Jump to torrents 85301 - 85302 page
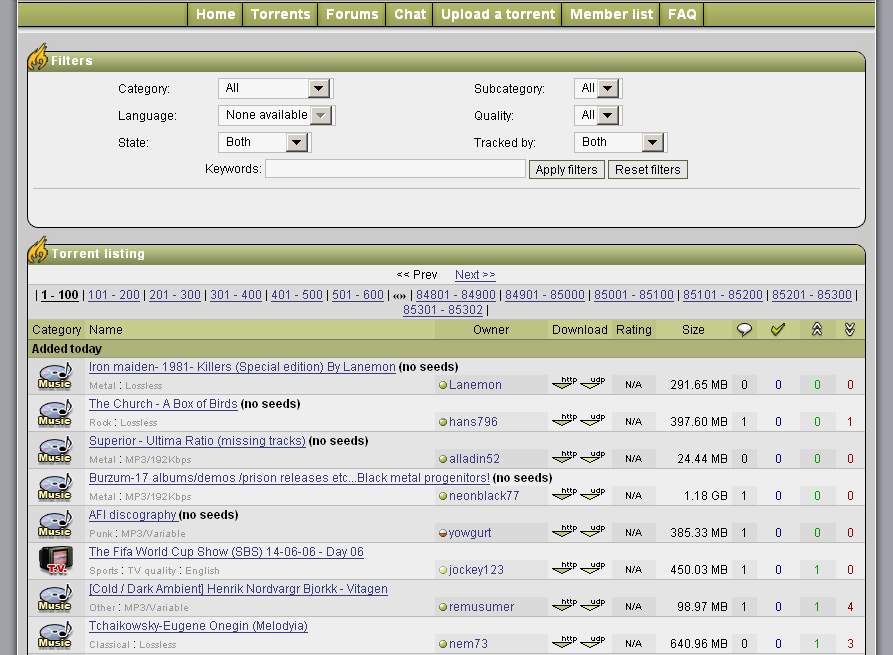 (x=443, y=310)
